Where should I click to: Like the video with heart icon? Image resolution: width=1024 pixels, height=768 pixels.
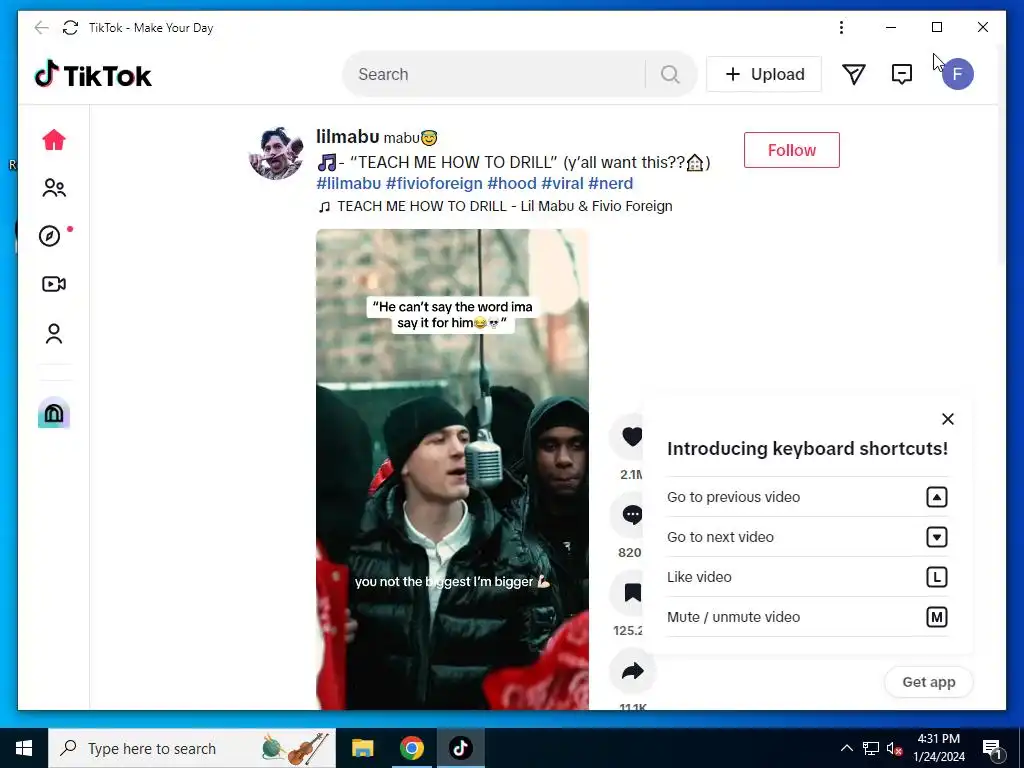(631, 436)
